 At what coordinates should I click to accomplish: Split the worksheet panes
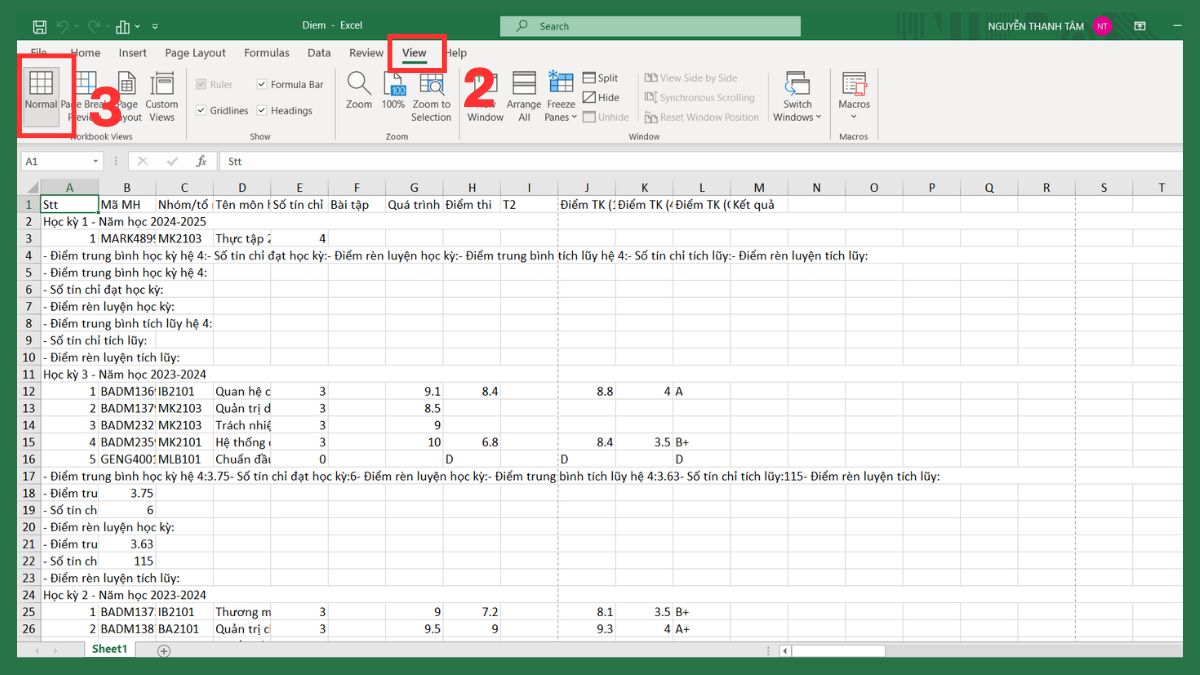click(600, 77)
